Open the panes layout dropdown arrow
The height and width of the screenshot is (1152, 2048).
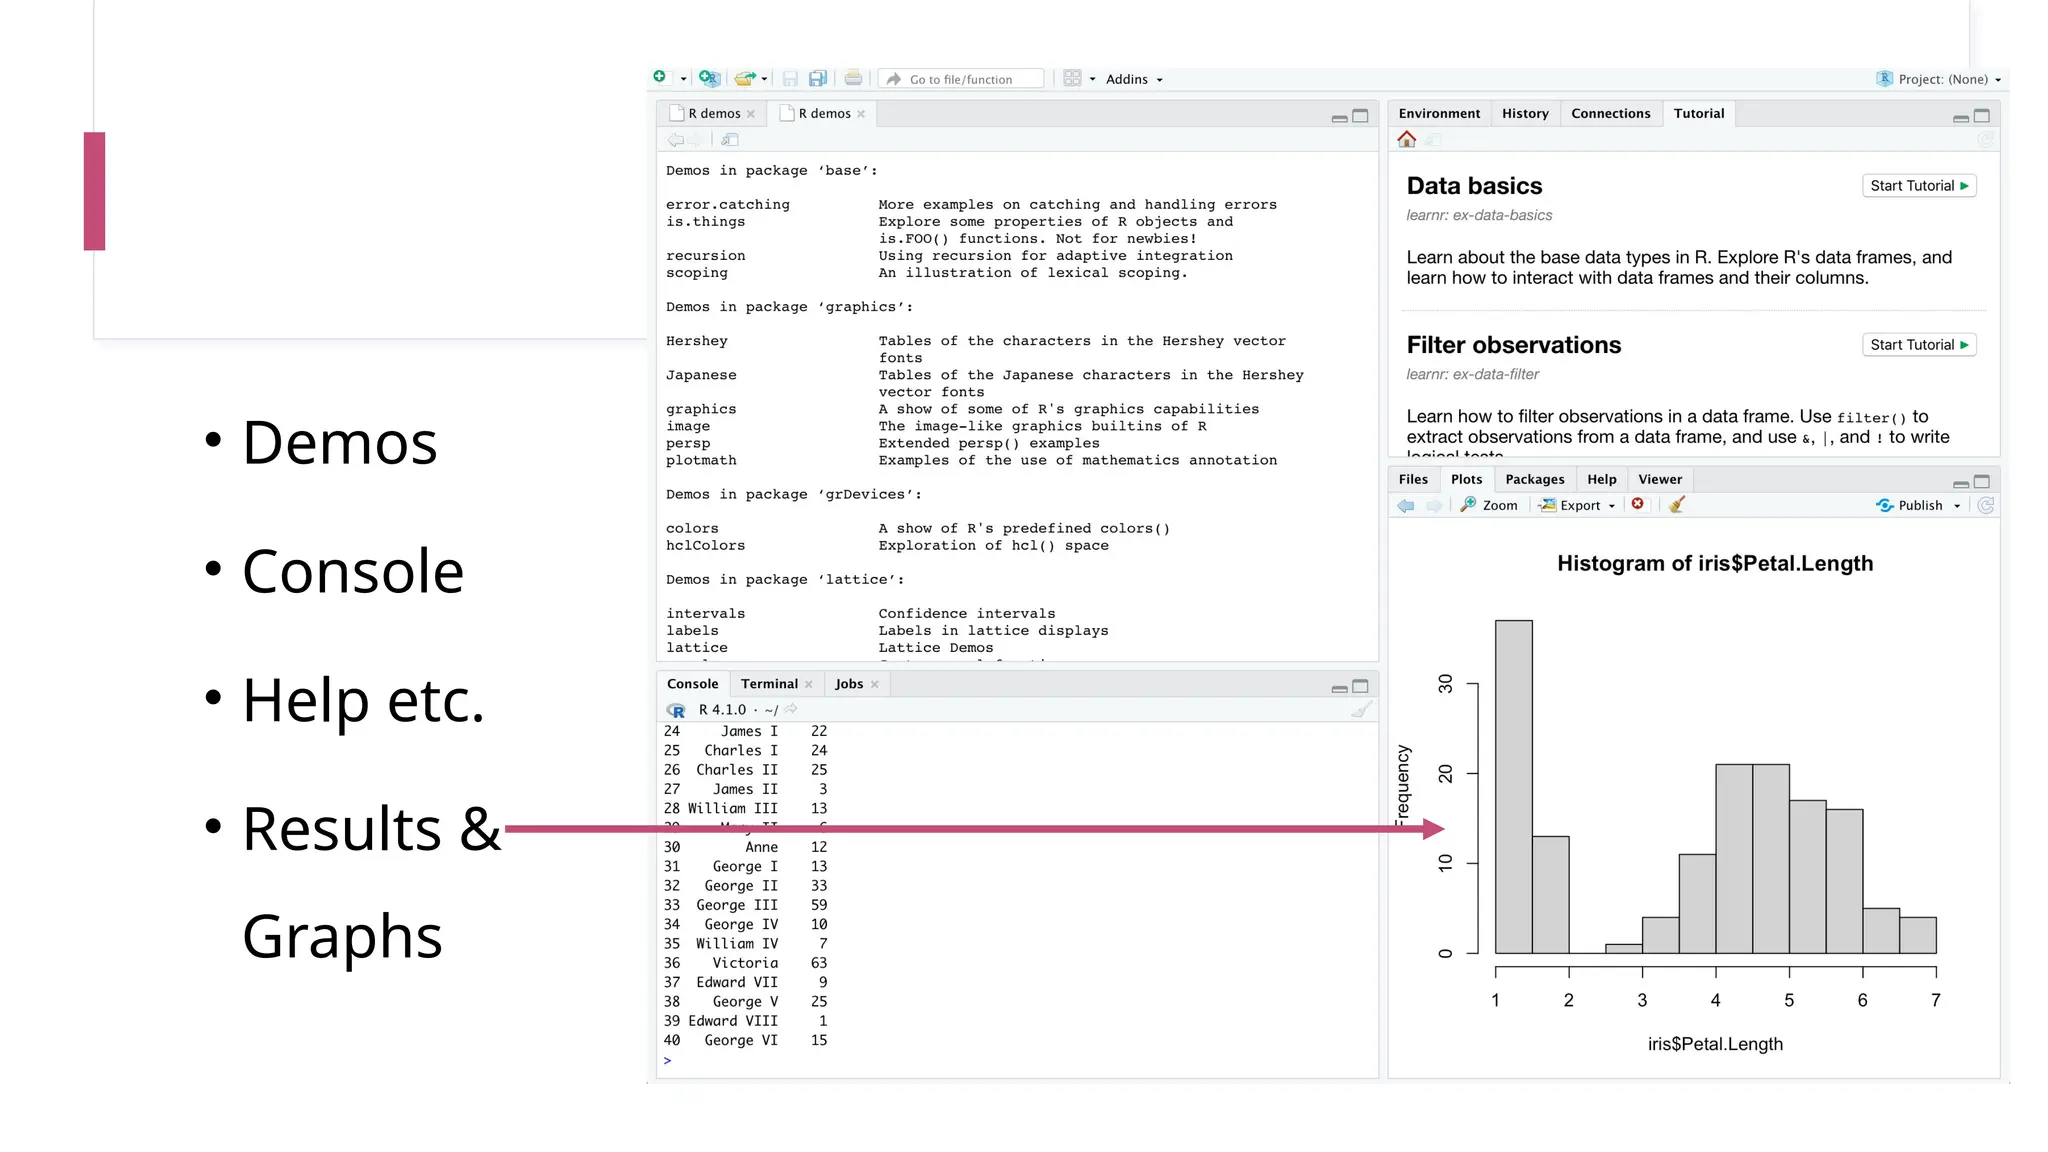tap(1092, 79)
